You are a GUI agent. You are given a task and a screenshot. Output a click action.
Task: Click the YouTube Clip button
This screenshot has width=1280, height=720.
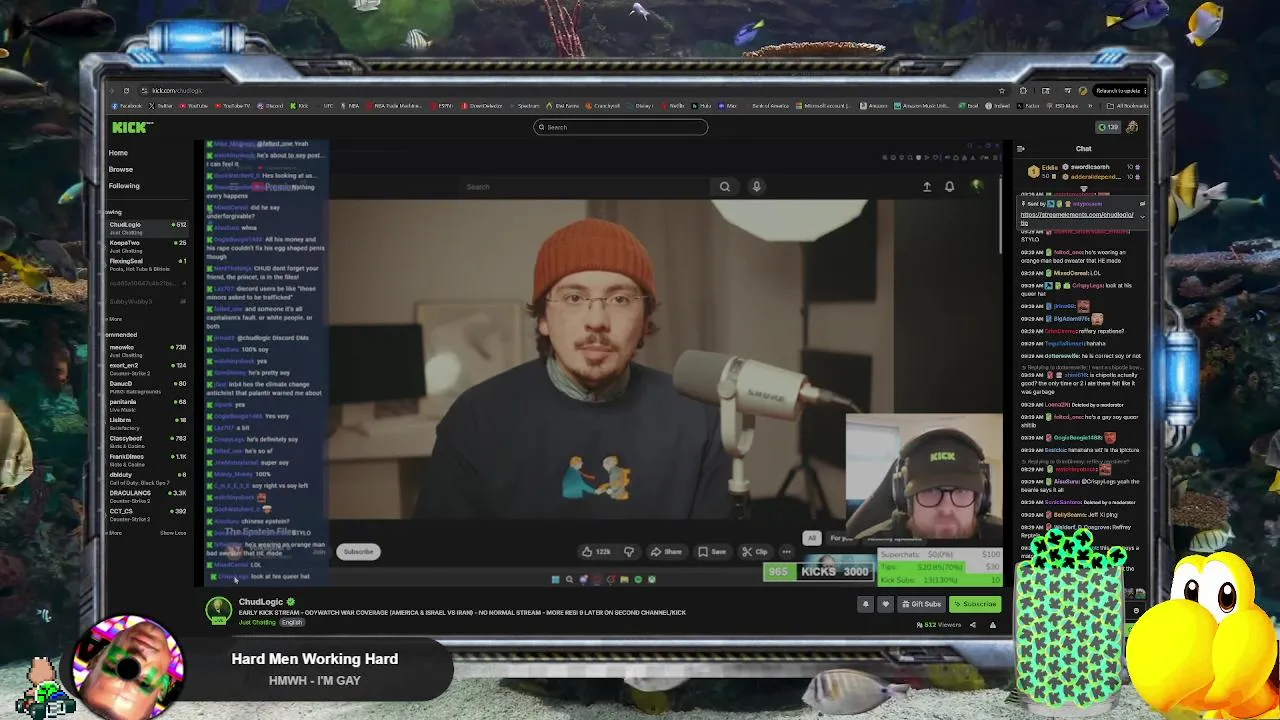(755, 551)
